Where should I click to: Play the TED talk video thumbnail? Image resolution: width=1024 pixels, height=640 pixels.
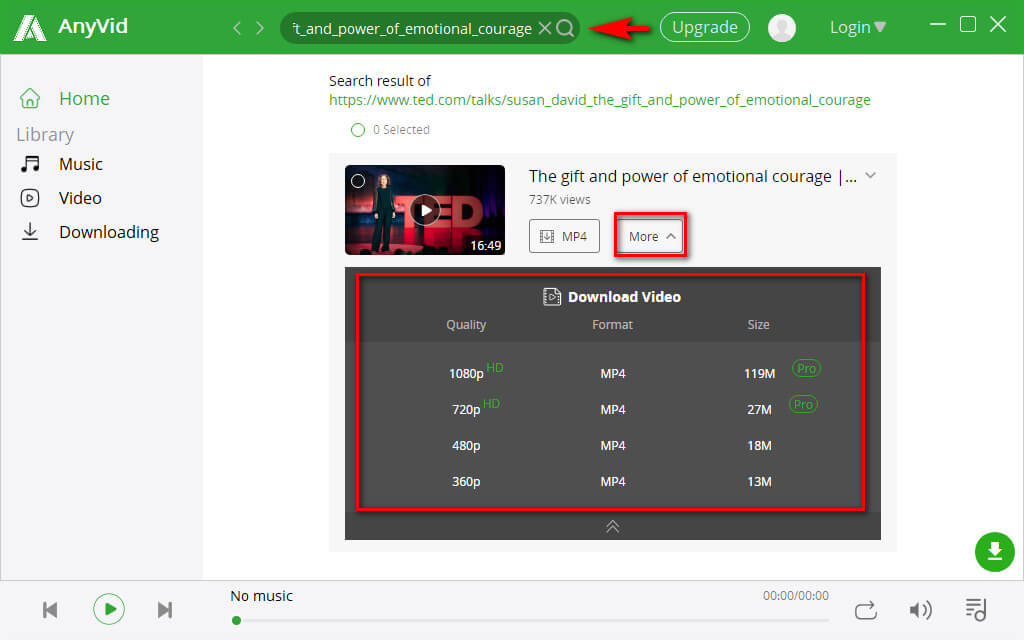pyautogui.click(x=425, y=210)
